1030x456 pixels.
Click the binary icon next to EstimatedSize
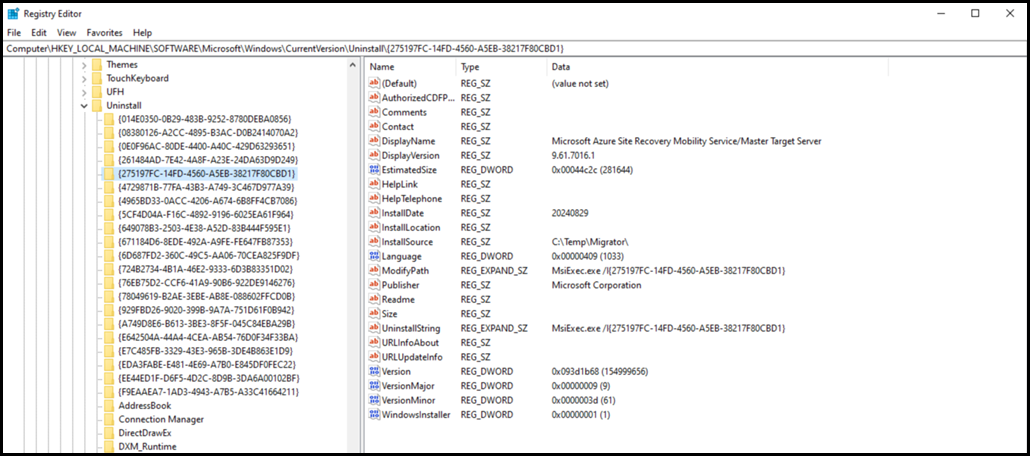click(374, 170)
